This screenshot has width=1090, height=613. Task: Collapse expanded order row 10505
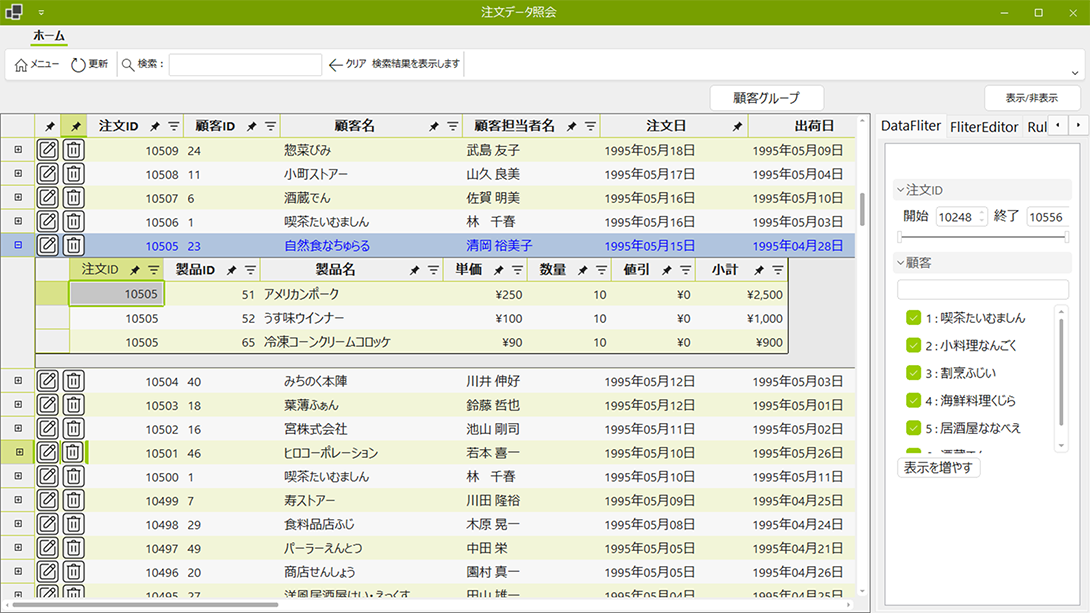(18, 245)
